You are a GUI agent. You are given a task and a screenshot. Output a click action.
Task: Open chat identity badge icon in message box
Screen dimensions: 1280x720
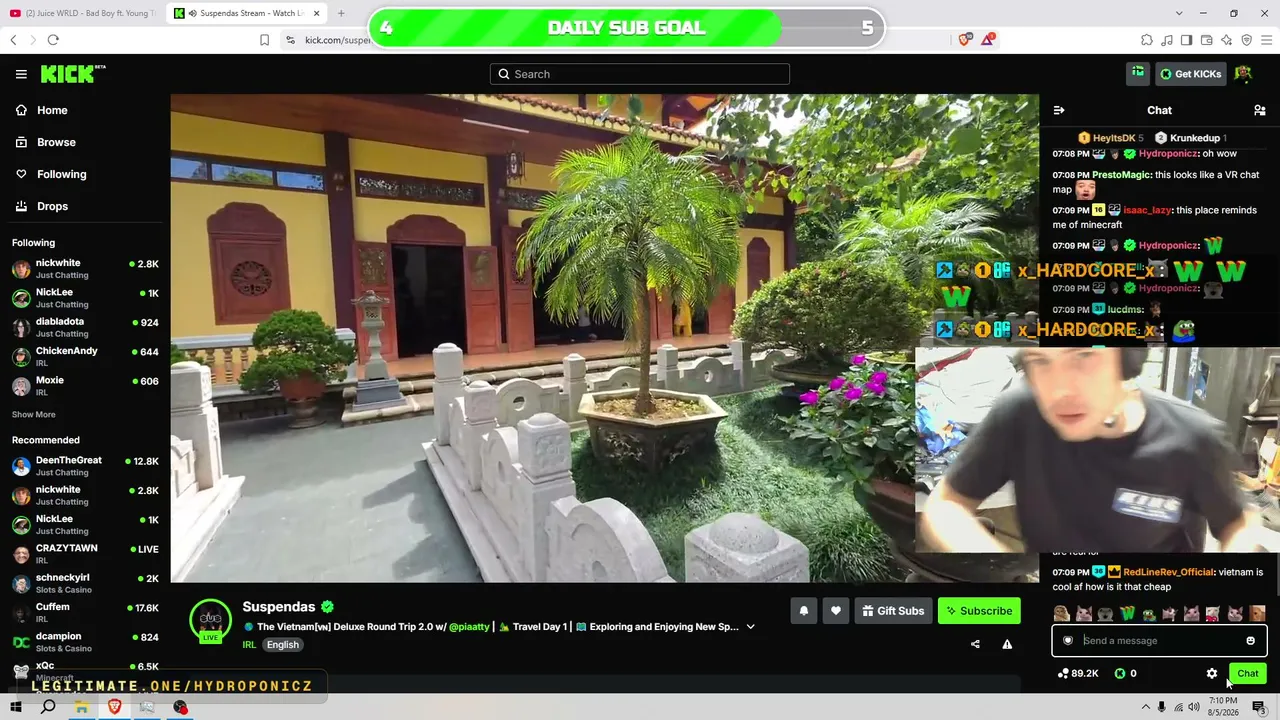coord(1068,641)
